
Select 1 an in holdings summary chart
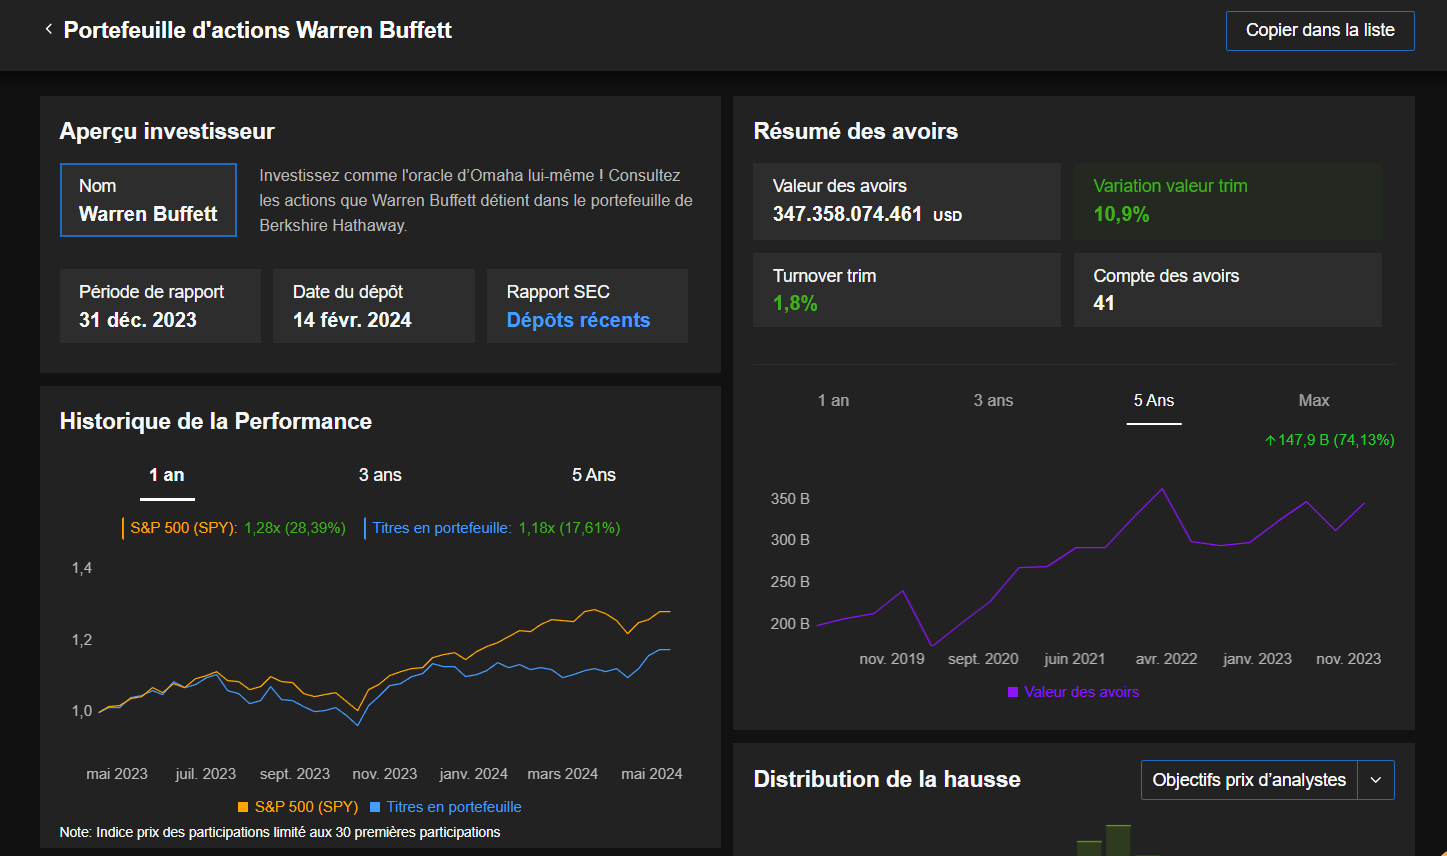click(833, 400)
